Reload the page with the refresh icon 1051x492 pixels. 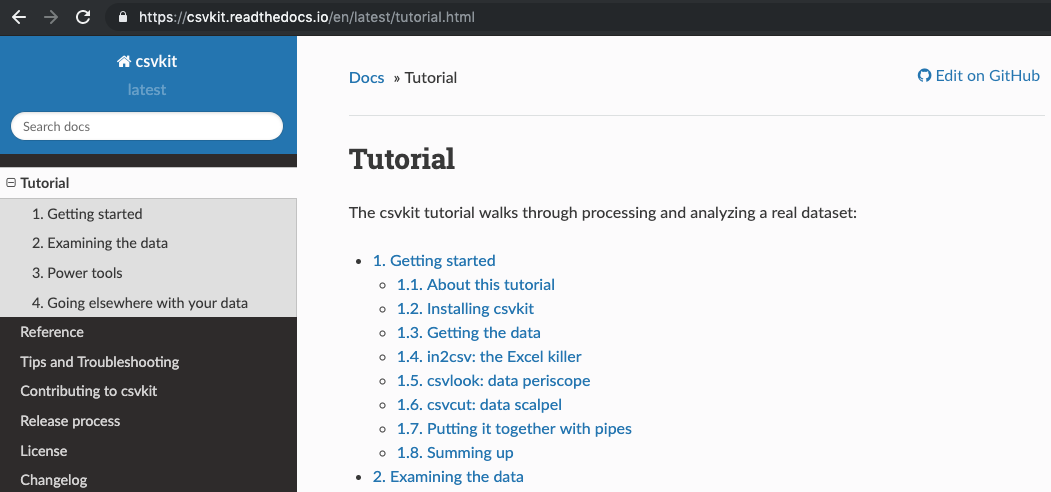point(83,17)
